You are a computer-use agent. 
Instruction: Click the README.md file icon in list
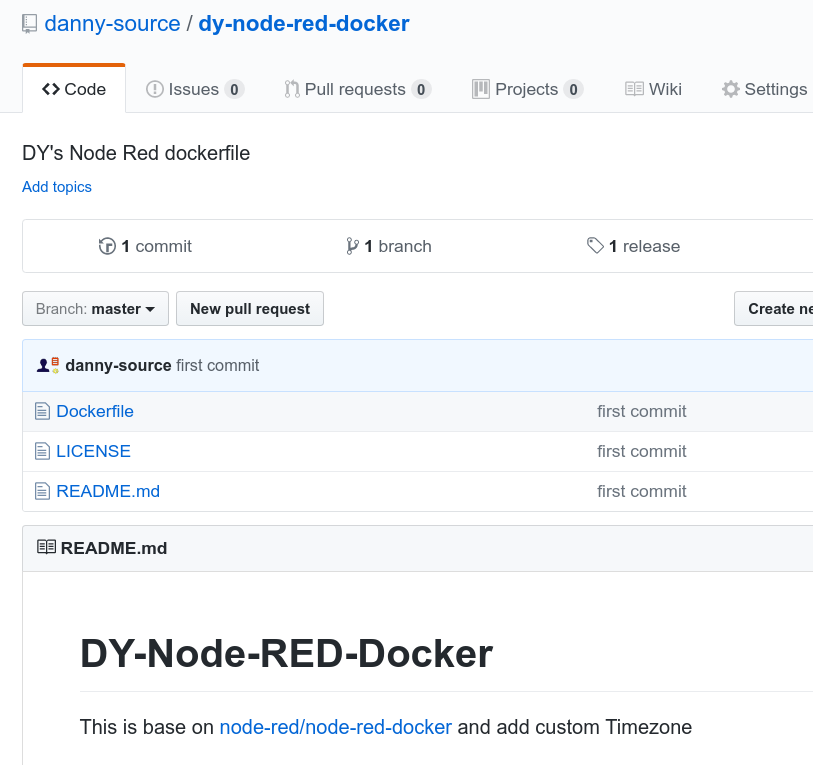pos(42,491)
